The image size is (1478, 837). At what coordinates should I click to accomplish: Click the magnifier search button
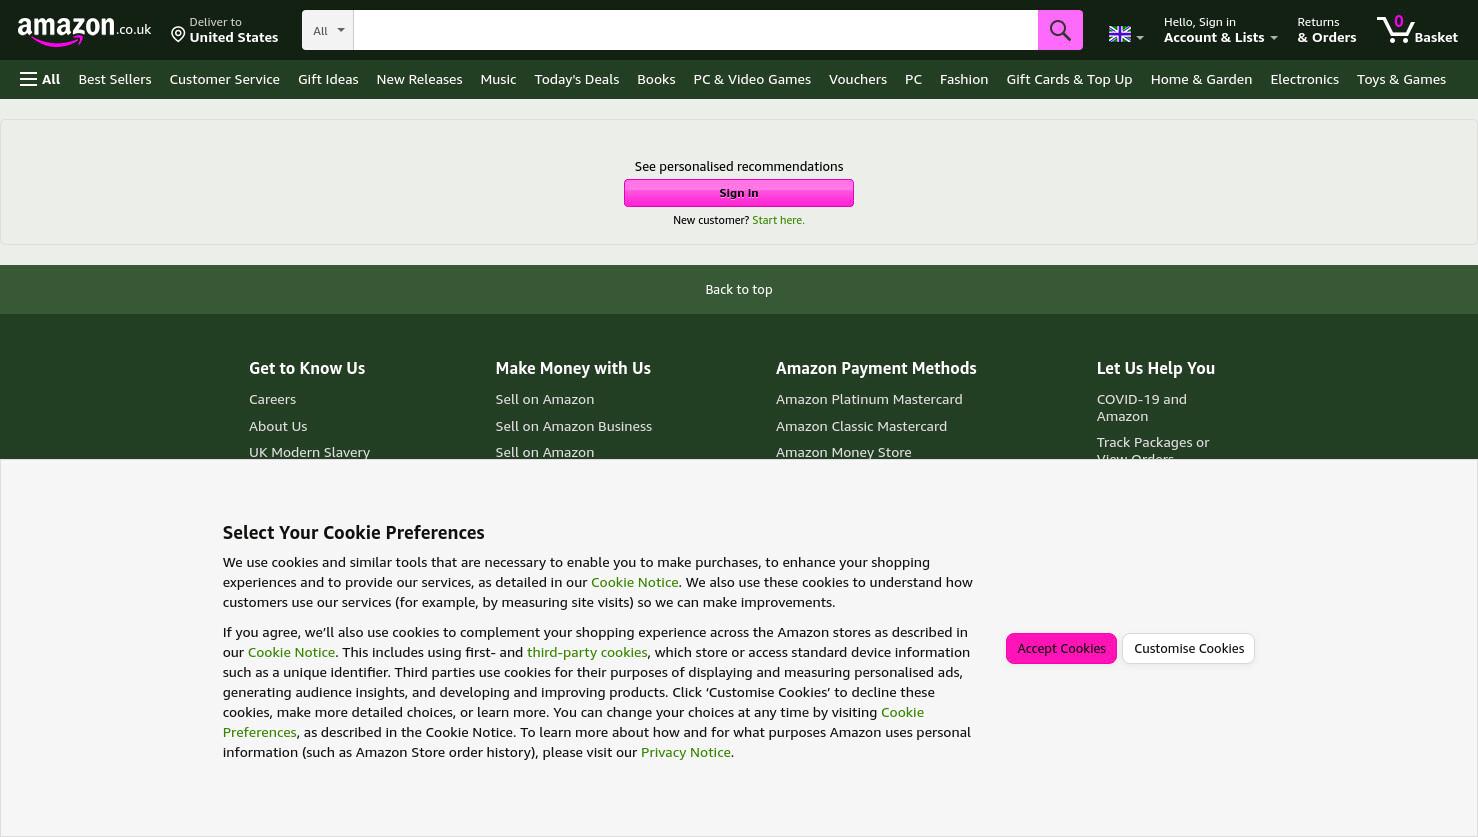[1060, 30]
